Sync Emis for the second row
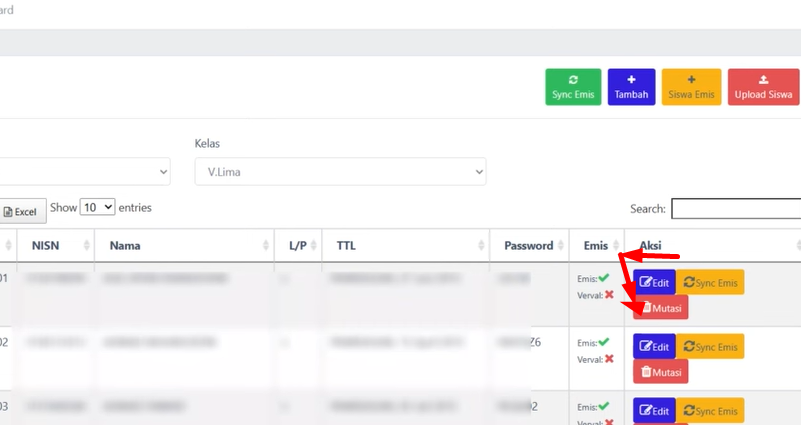The width and height of the screenshot is (801, 425). [710, 347]
